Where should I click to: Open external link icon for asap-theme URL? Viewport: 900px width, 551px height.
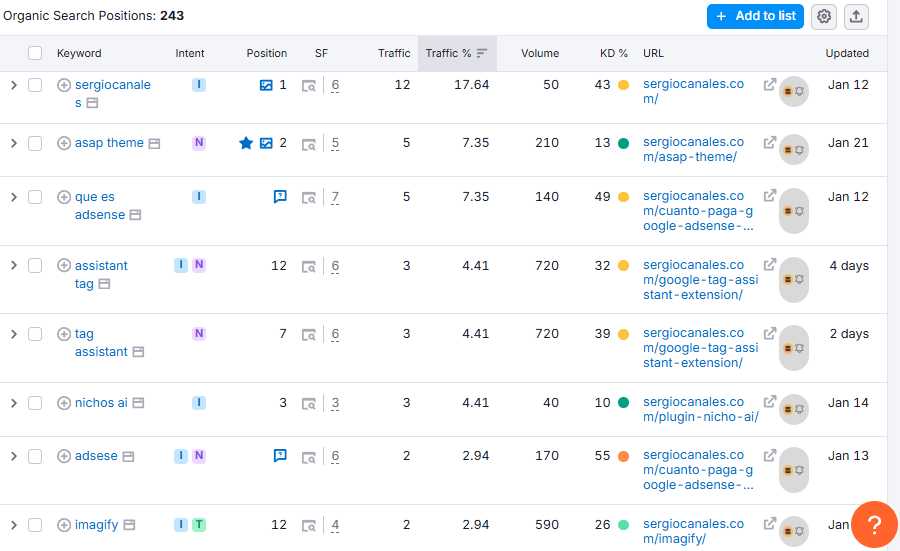(770, 142)
